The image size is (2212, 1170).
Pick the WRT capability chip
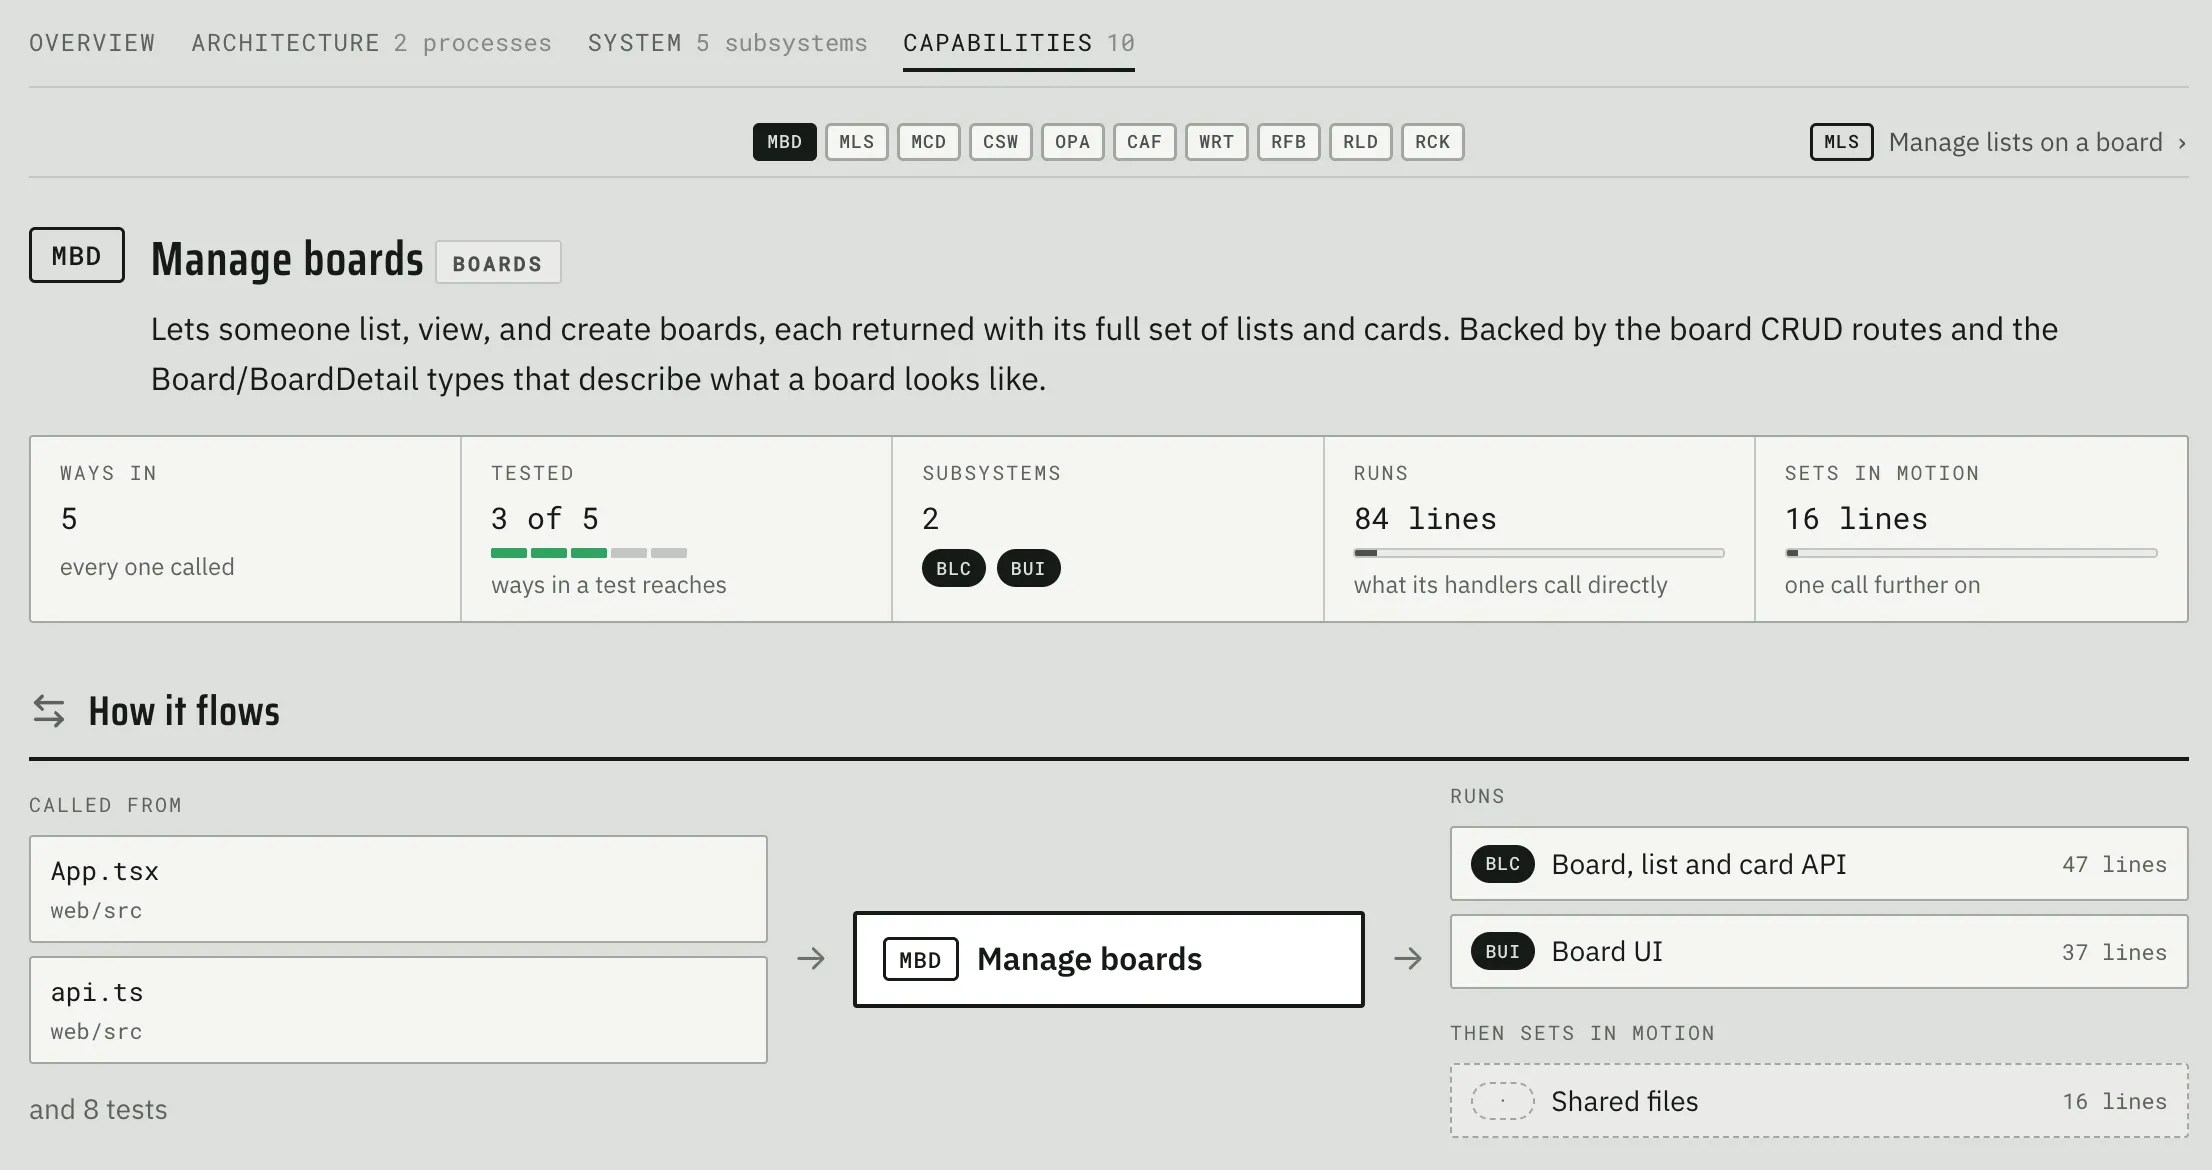(1216, 142)
